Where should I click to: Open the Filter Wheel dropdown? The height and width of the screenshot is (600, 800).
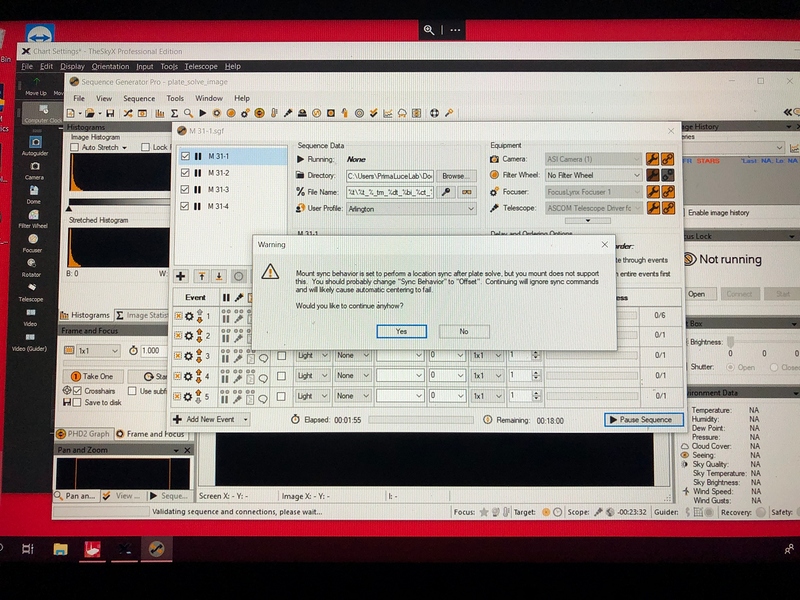point(593,175)
